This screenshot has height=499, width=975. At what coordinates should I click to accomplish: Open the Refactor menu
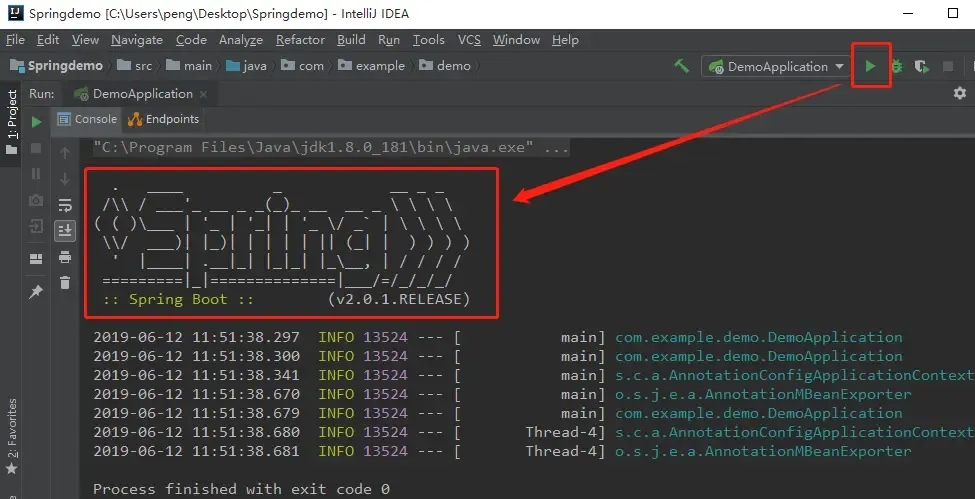[x=300, y=40]
